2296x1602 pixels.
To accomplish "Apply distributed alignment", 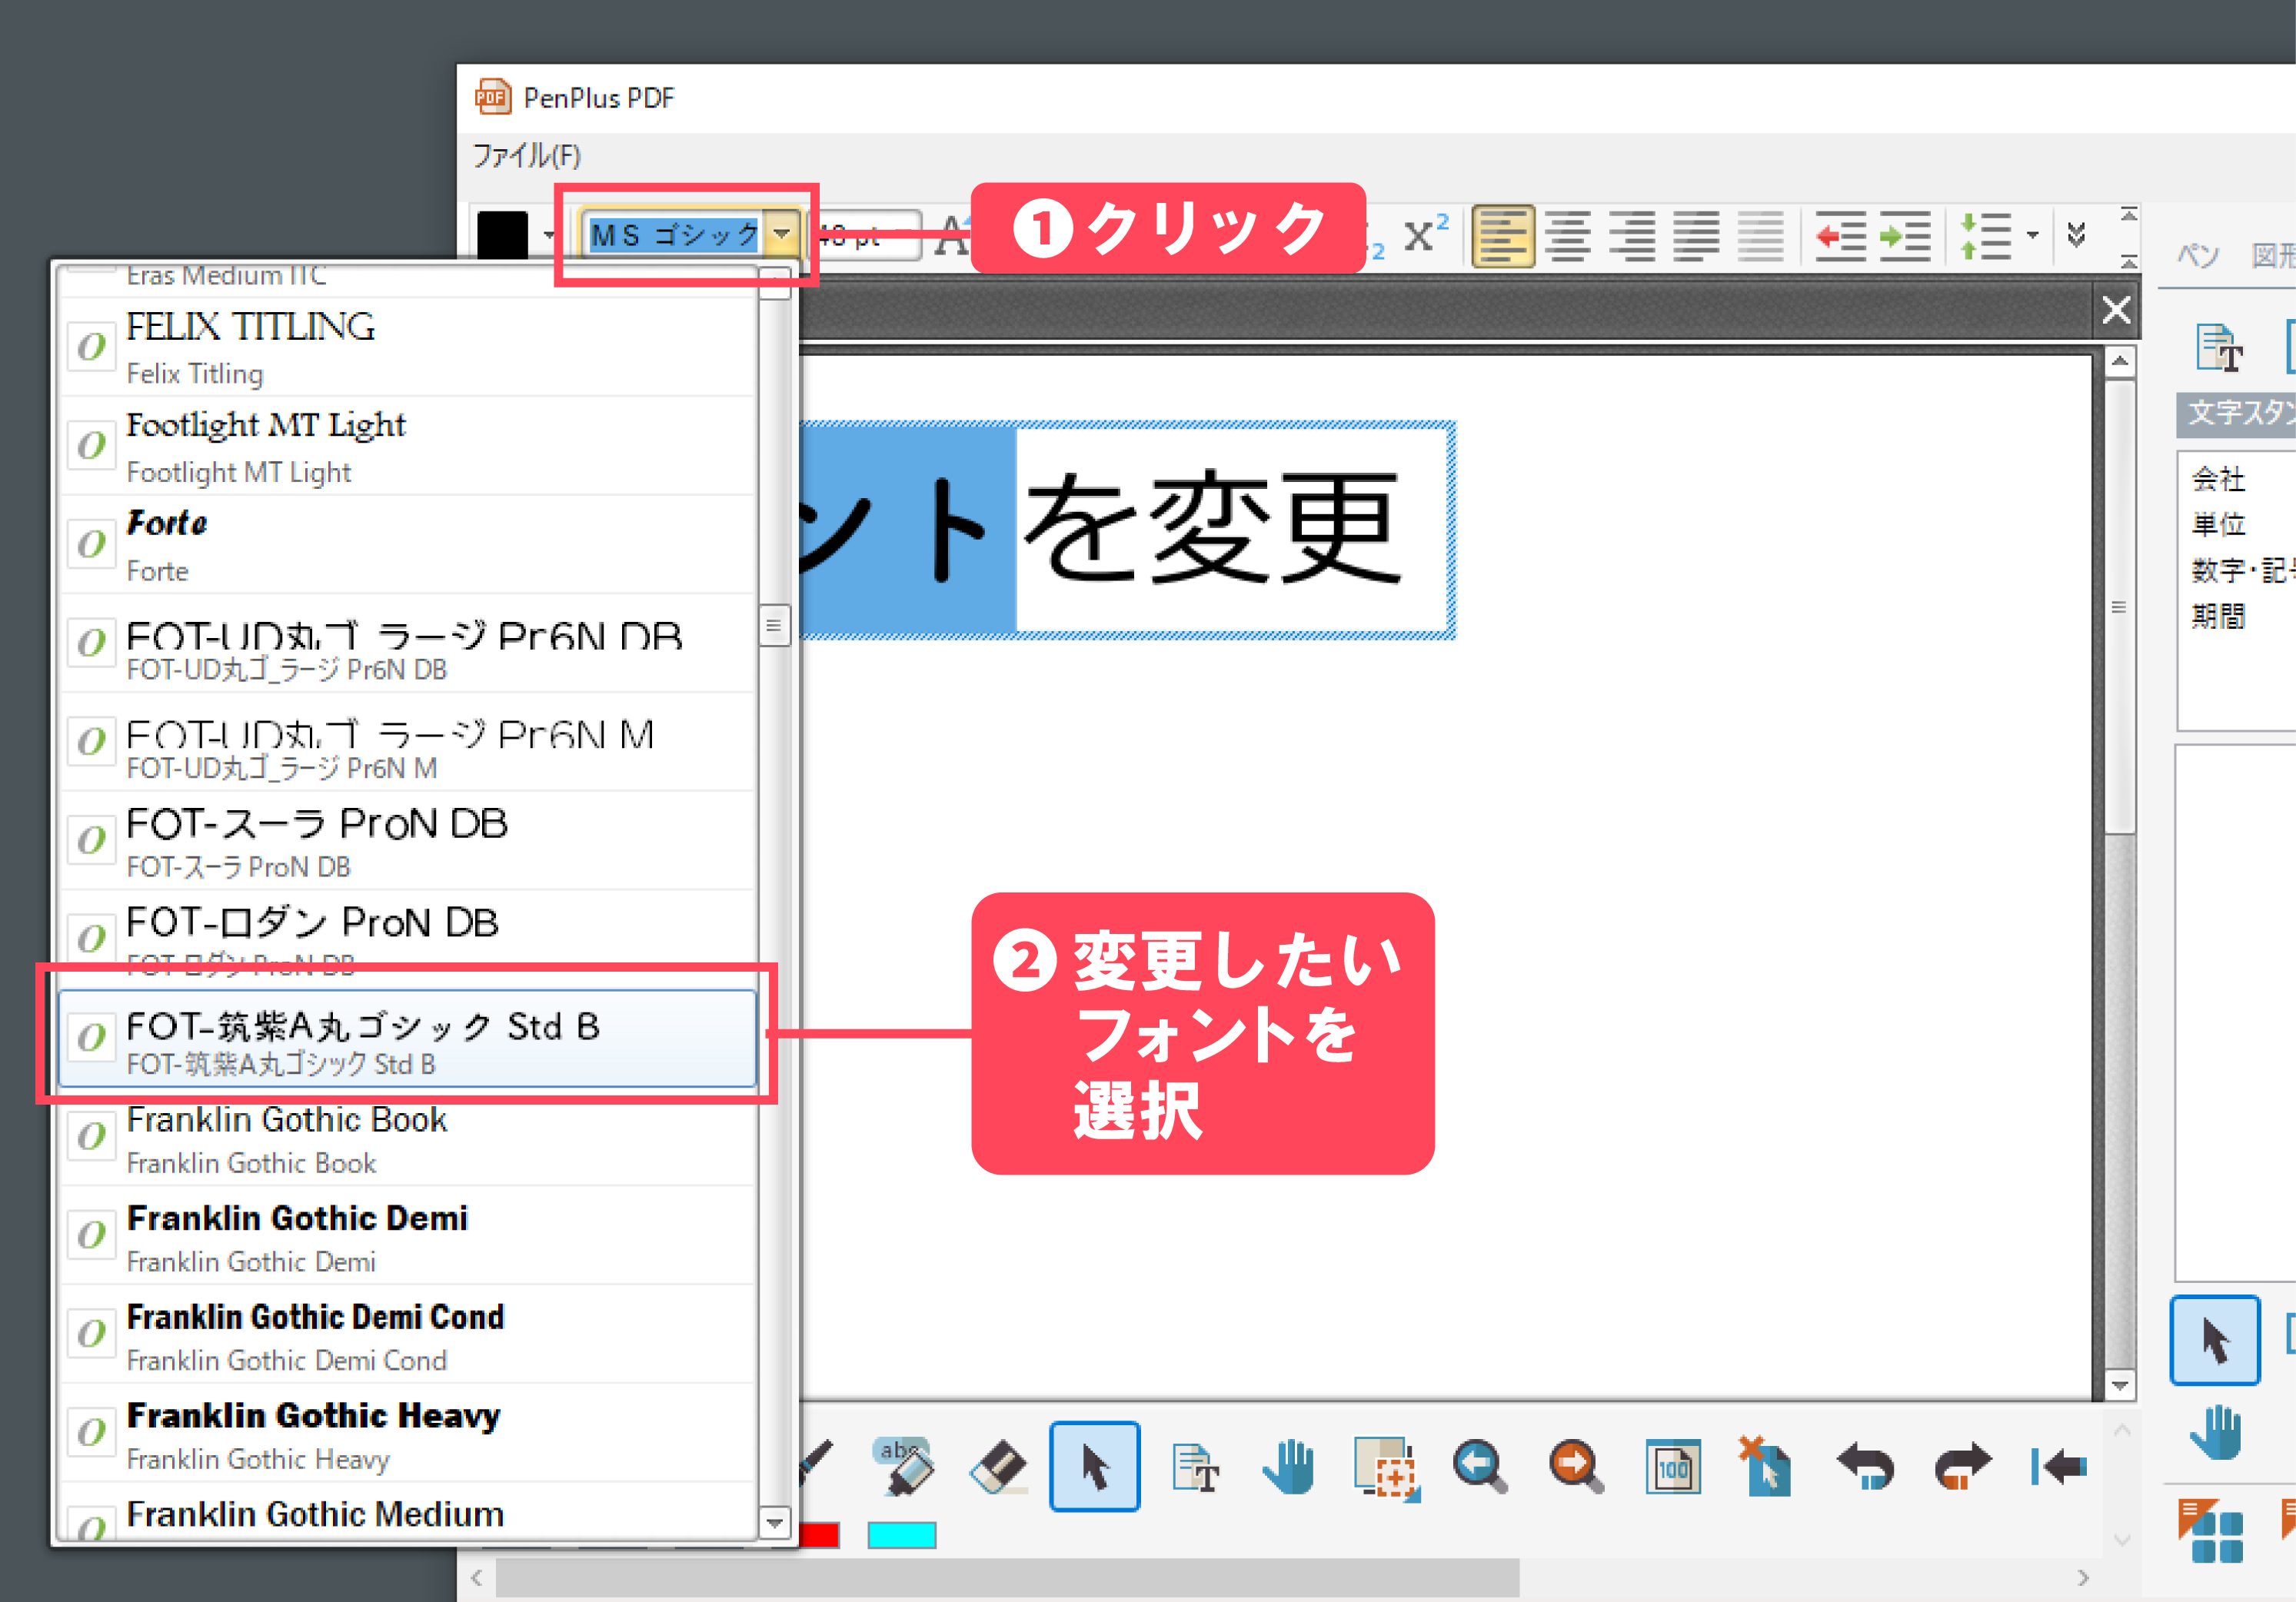I will point(1760,237).
